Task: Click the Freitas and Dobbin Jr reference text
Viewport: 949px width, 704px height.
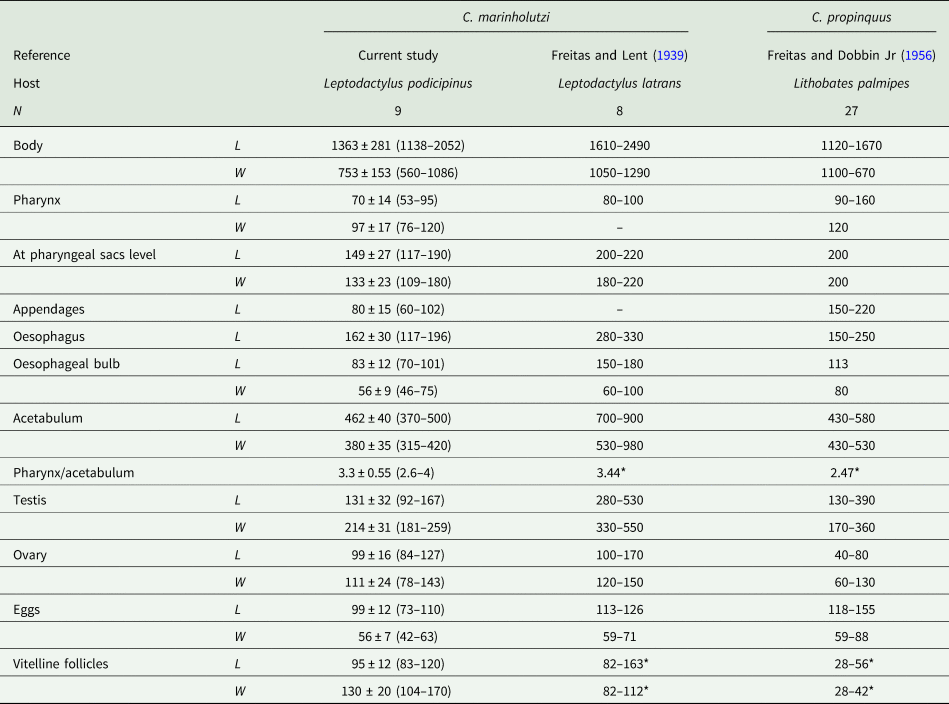Action: 829,56
